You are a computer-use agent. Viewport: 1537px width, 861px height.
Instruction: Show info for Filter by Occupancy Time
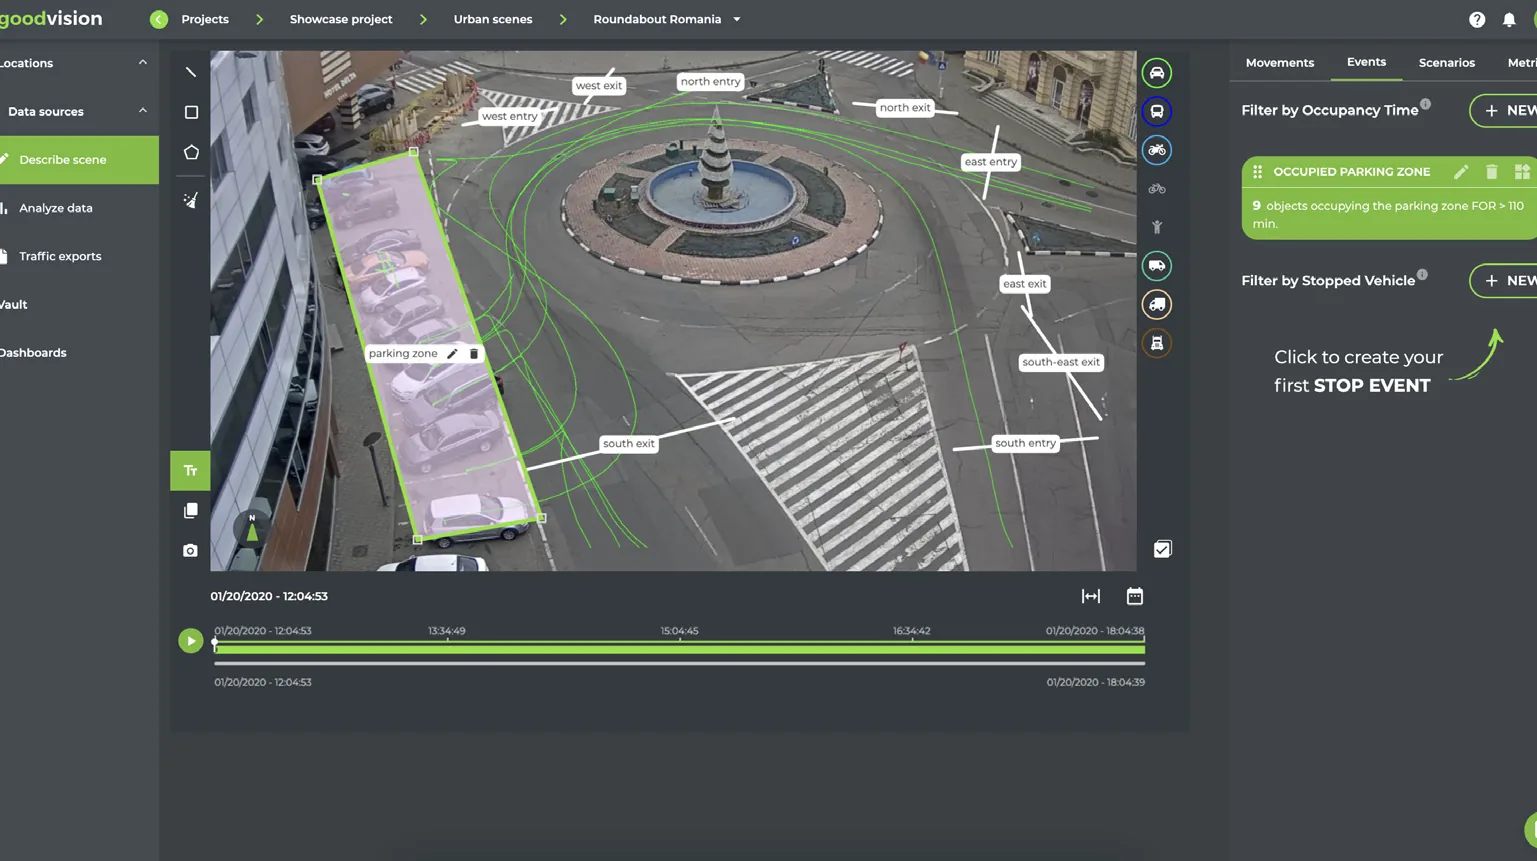pyautogui.click(x=1426, y=104)
